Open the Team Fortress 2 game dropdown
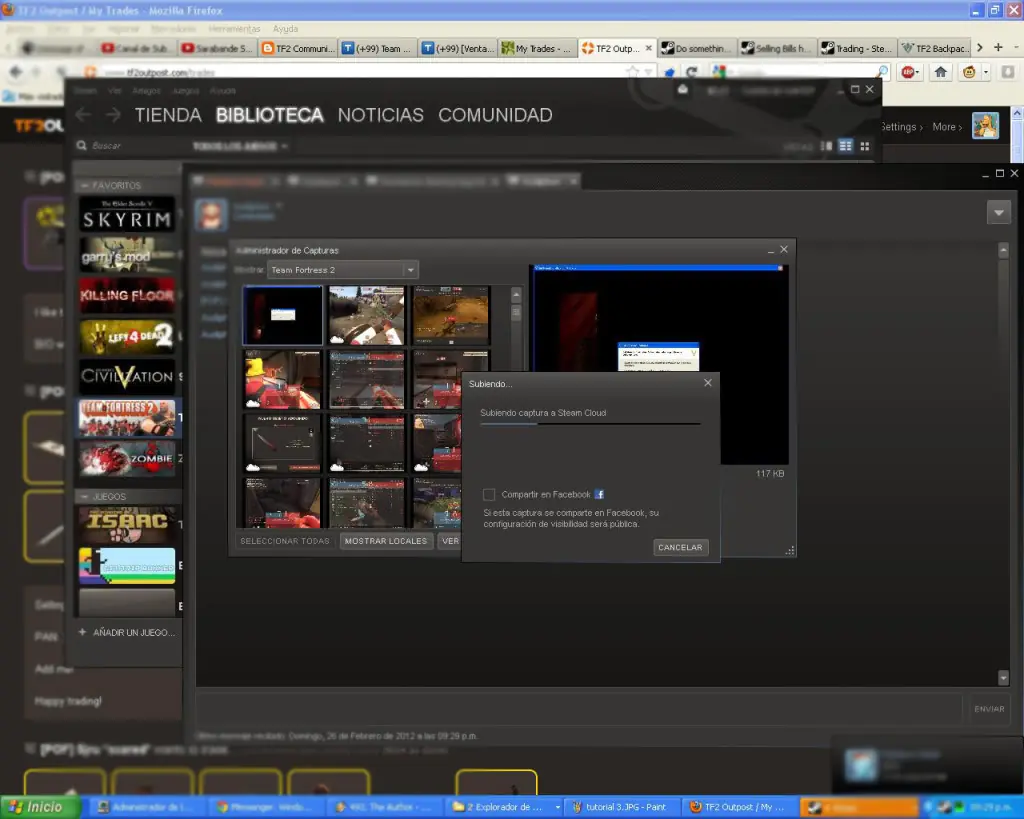Image resolution: width=1024 pixels, height=819 pixels. click(x=344, y=270)
